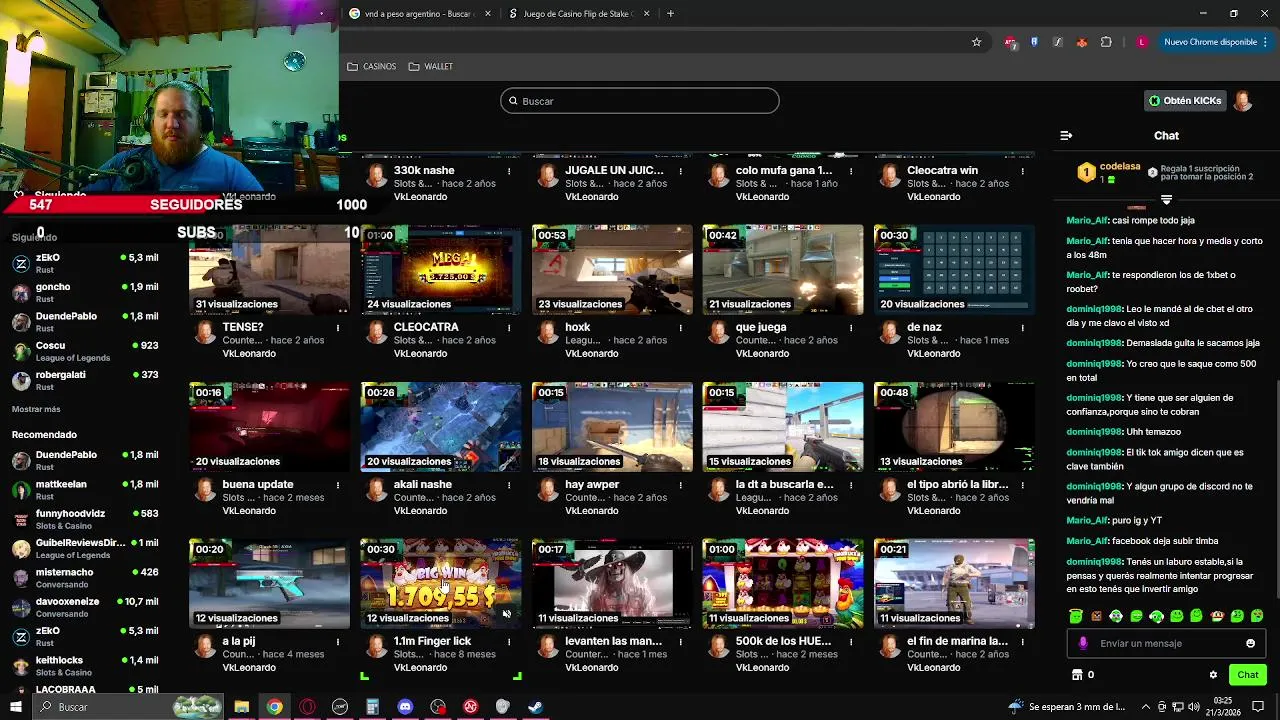Expand the gift leaderboard chevron in chat
Image resolution: width=1280 pixels, height=720 pixels.
pyautogui.click(x=1166, y=200)
